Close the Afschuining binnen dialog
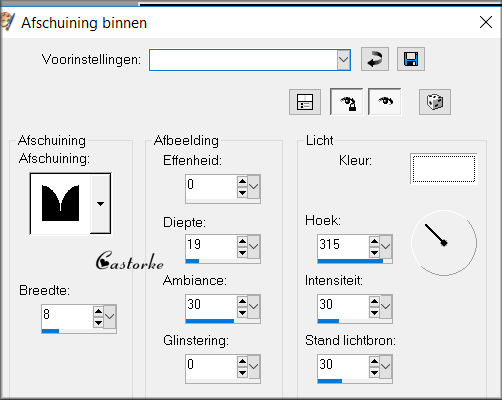 pos(486,23)
